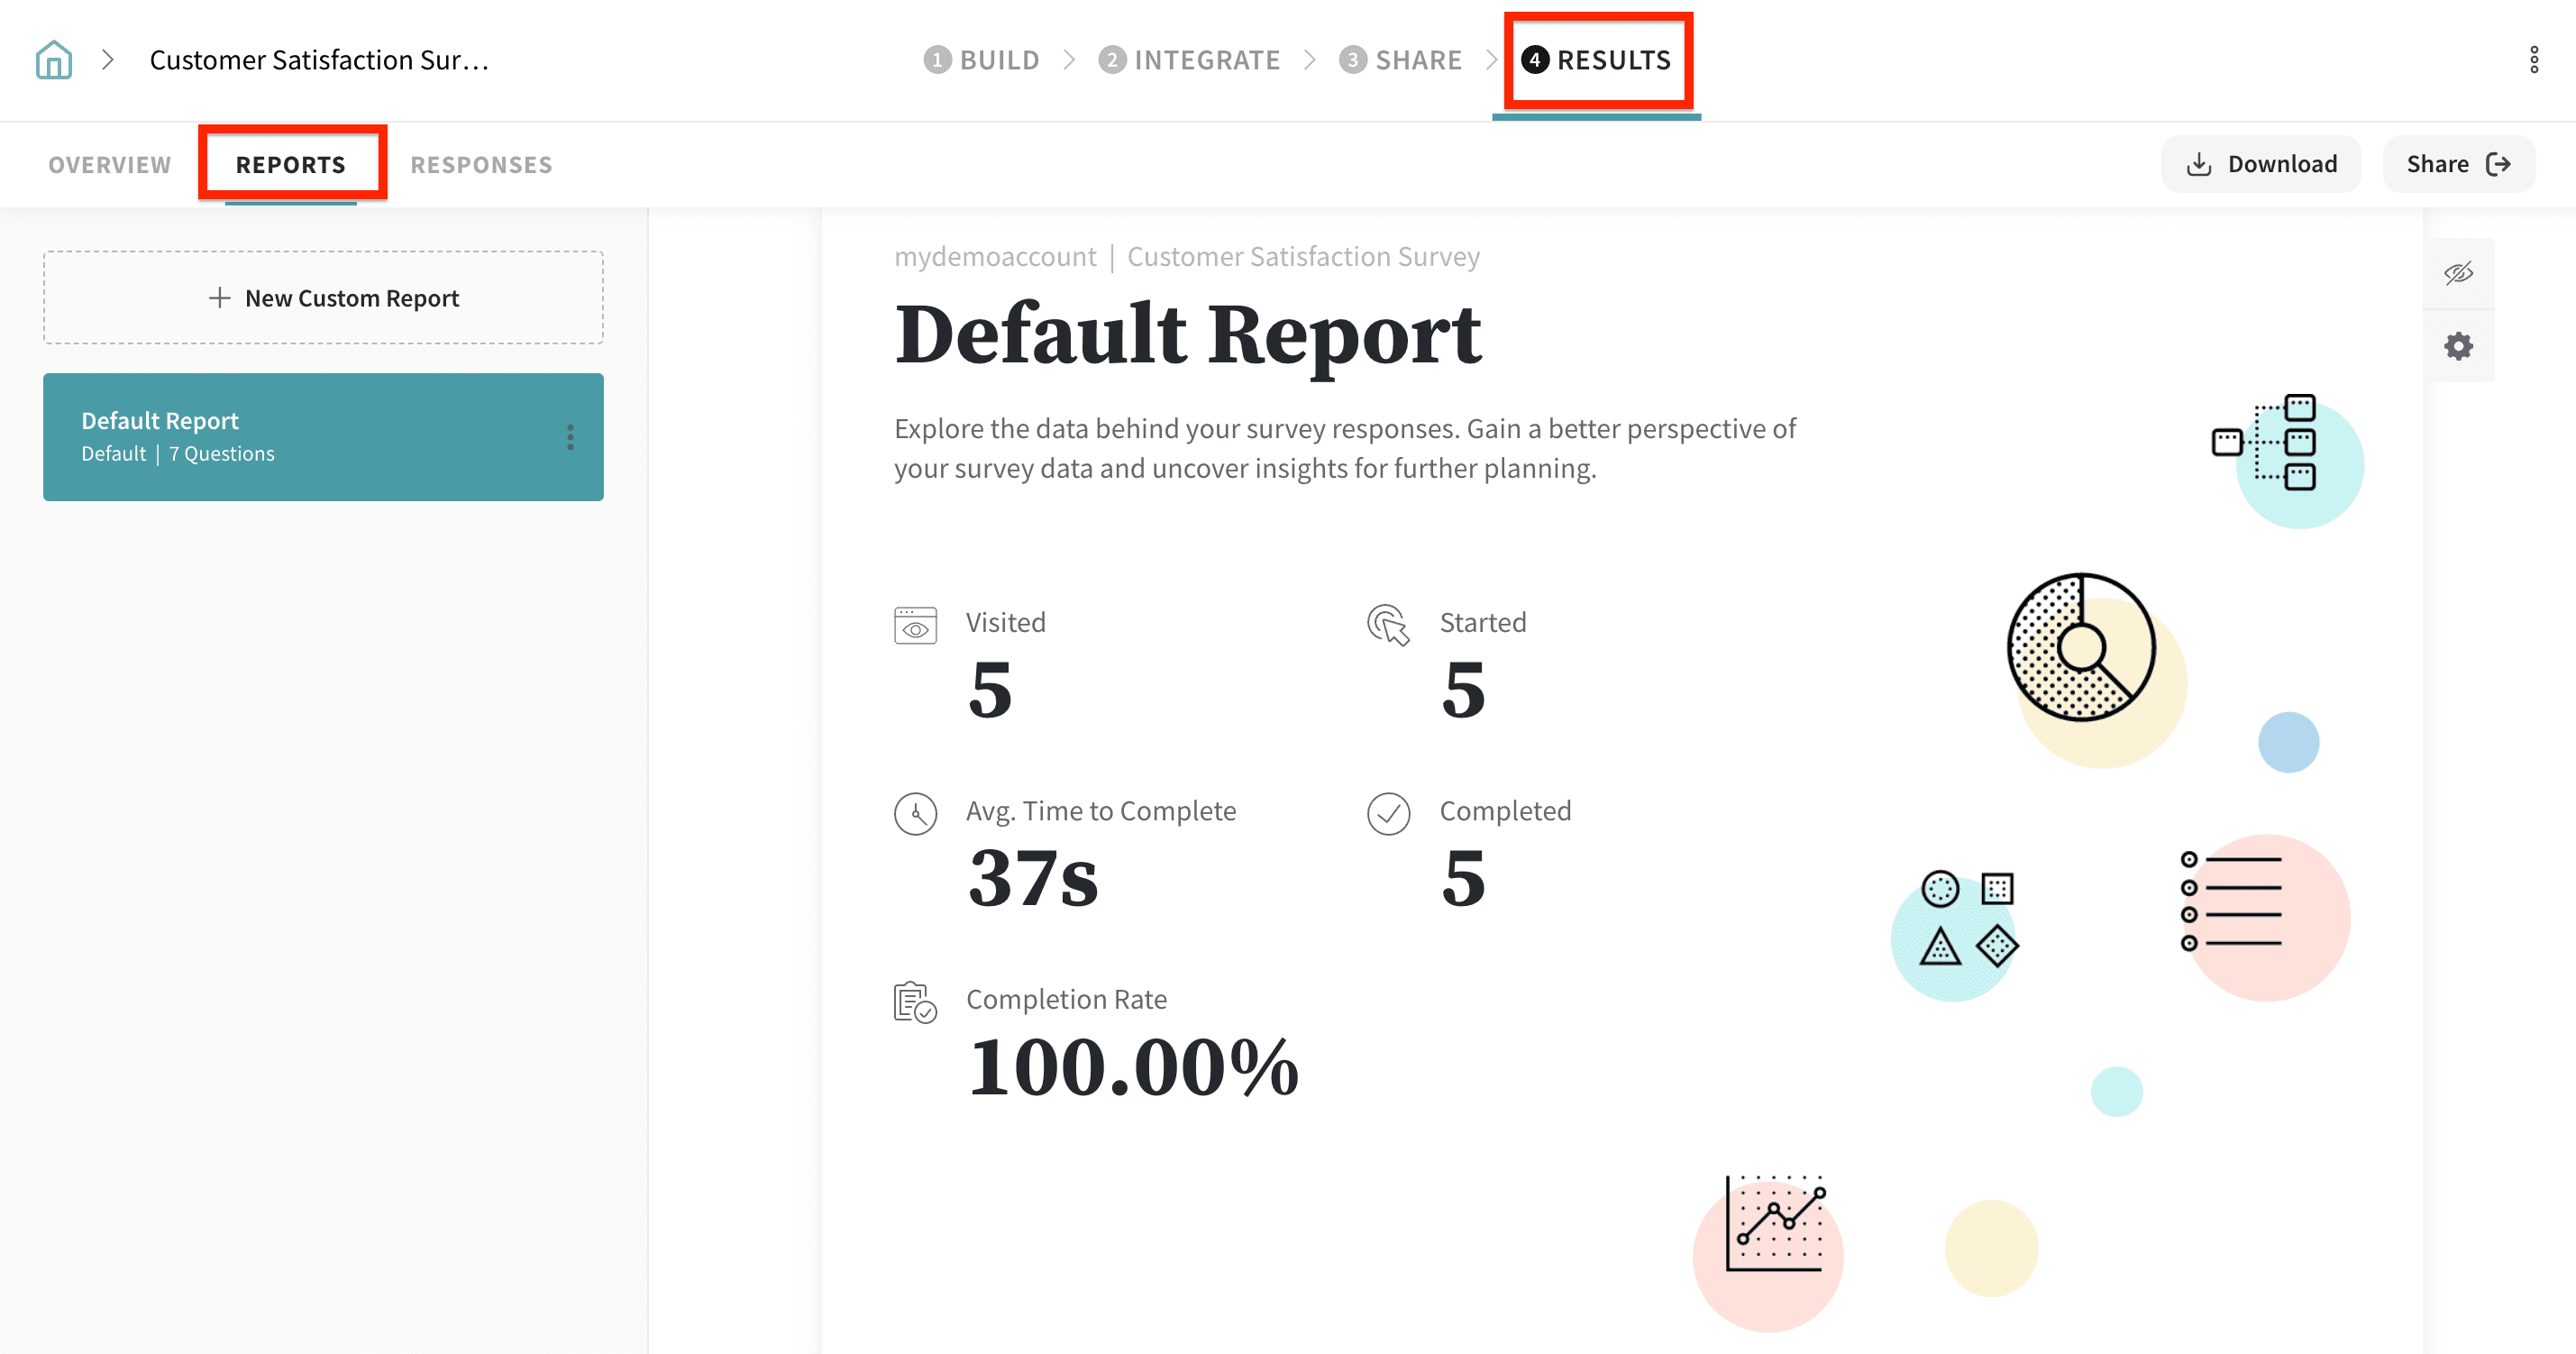Image resolution: width=2576 pixels, height=1354 pixels.
Task: Toggle the hidden-eye visibility icon
Action: 2458,273
